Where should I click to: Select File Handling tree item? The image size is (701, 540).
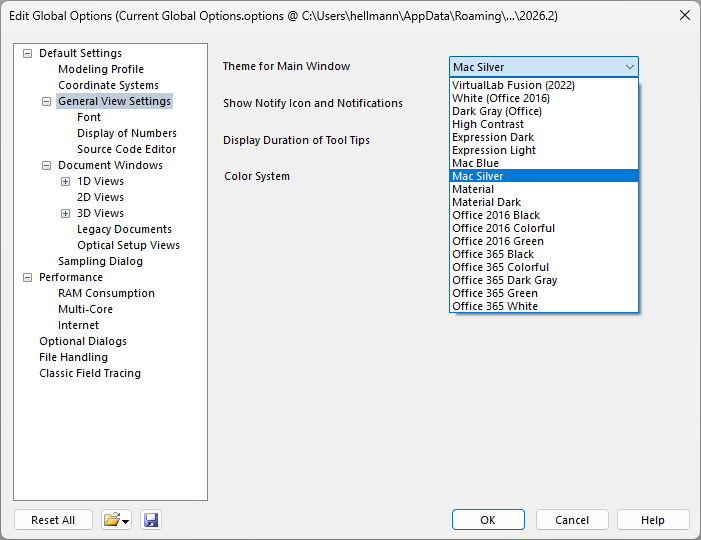click(74, 358)
